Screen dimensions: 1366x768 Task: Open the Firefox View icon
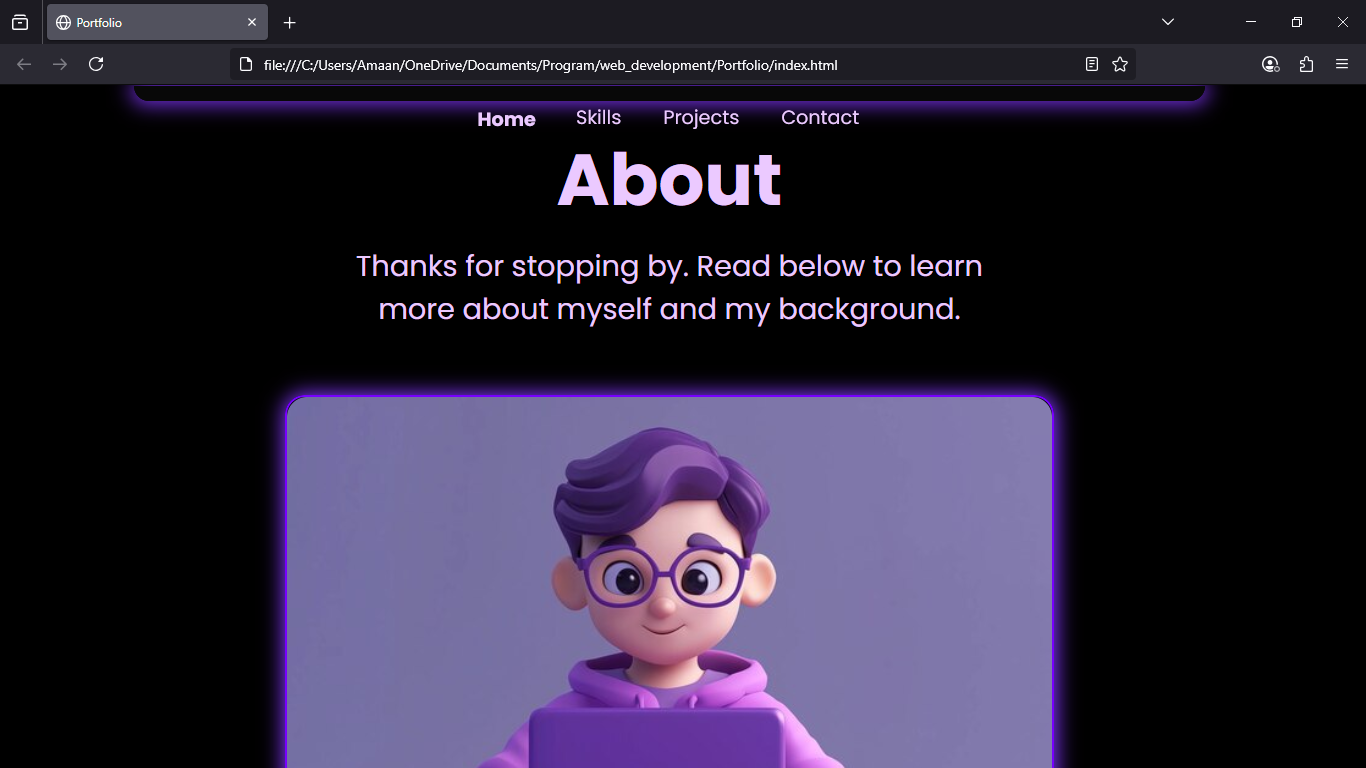pyautogui.click(x=20, y=22)
